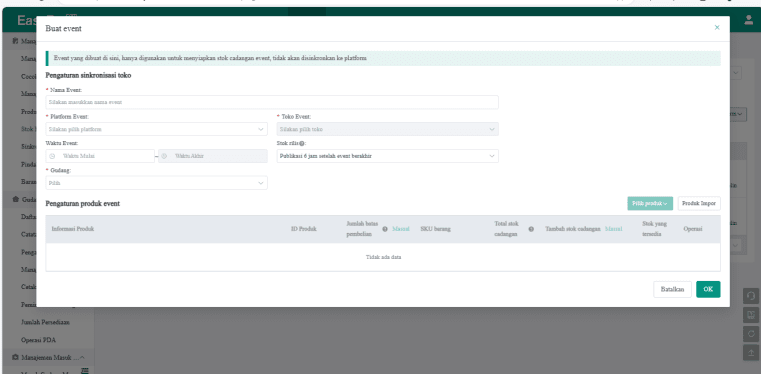Viewport: 761px width, 374px height.
Task: Click the ID Produk column header
Action: pos(304,229)
